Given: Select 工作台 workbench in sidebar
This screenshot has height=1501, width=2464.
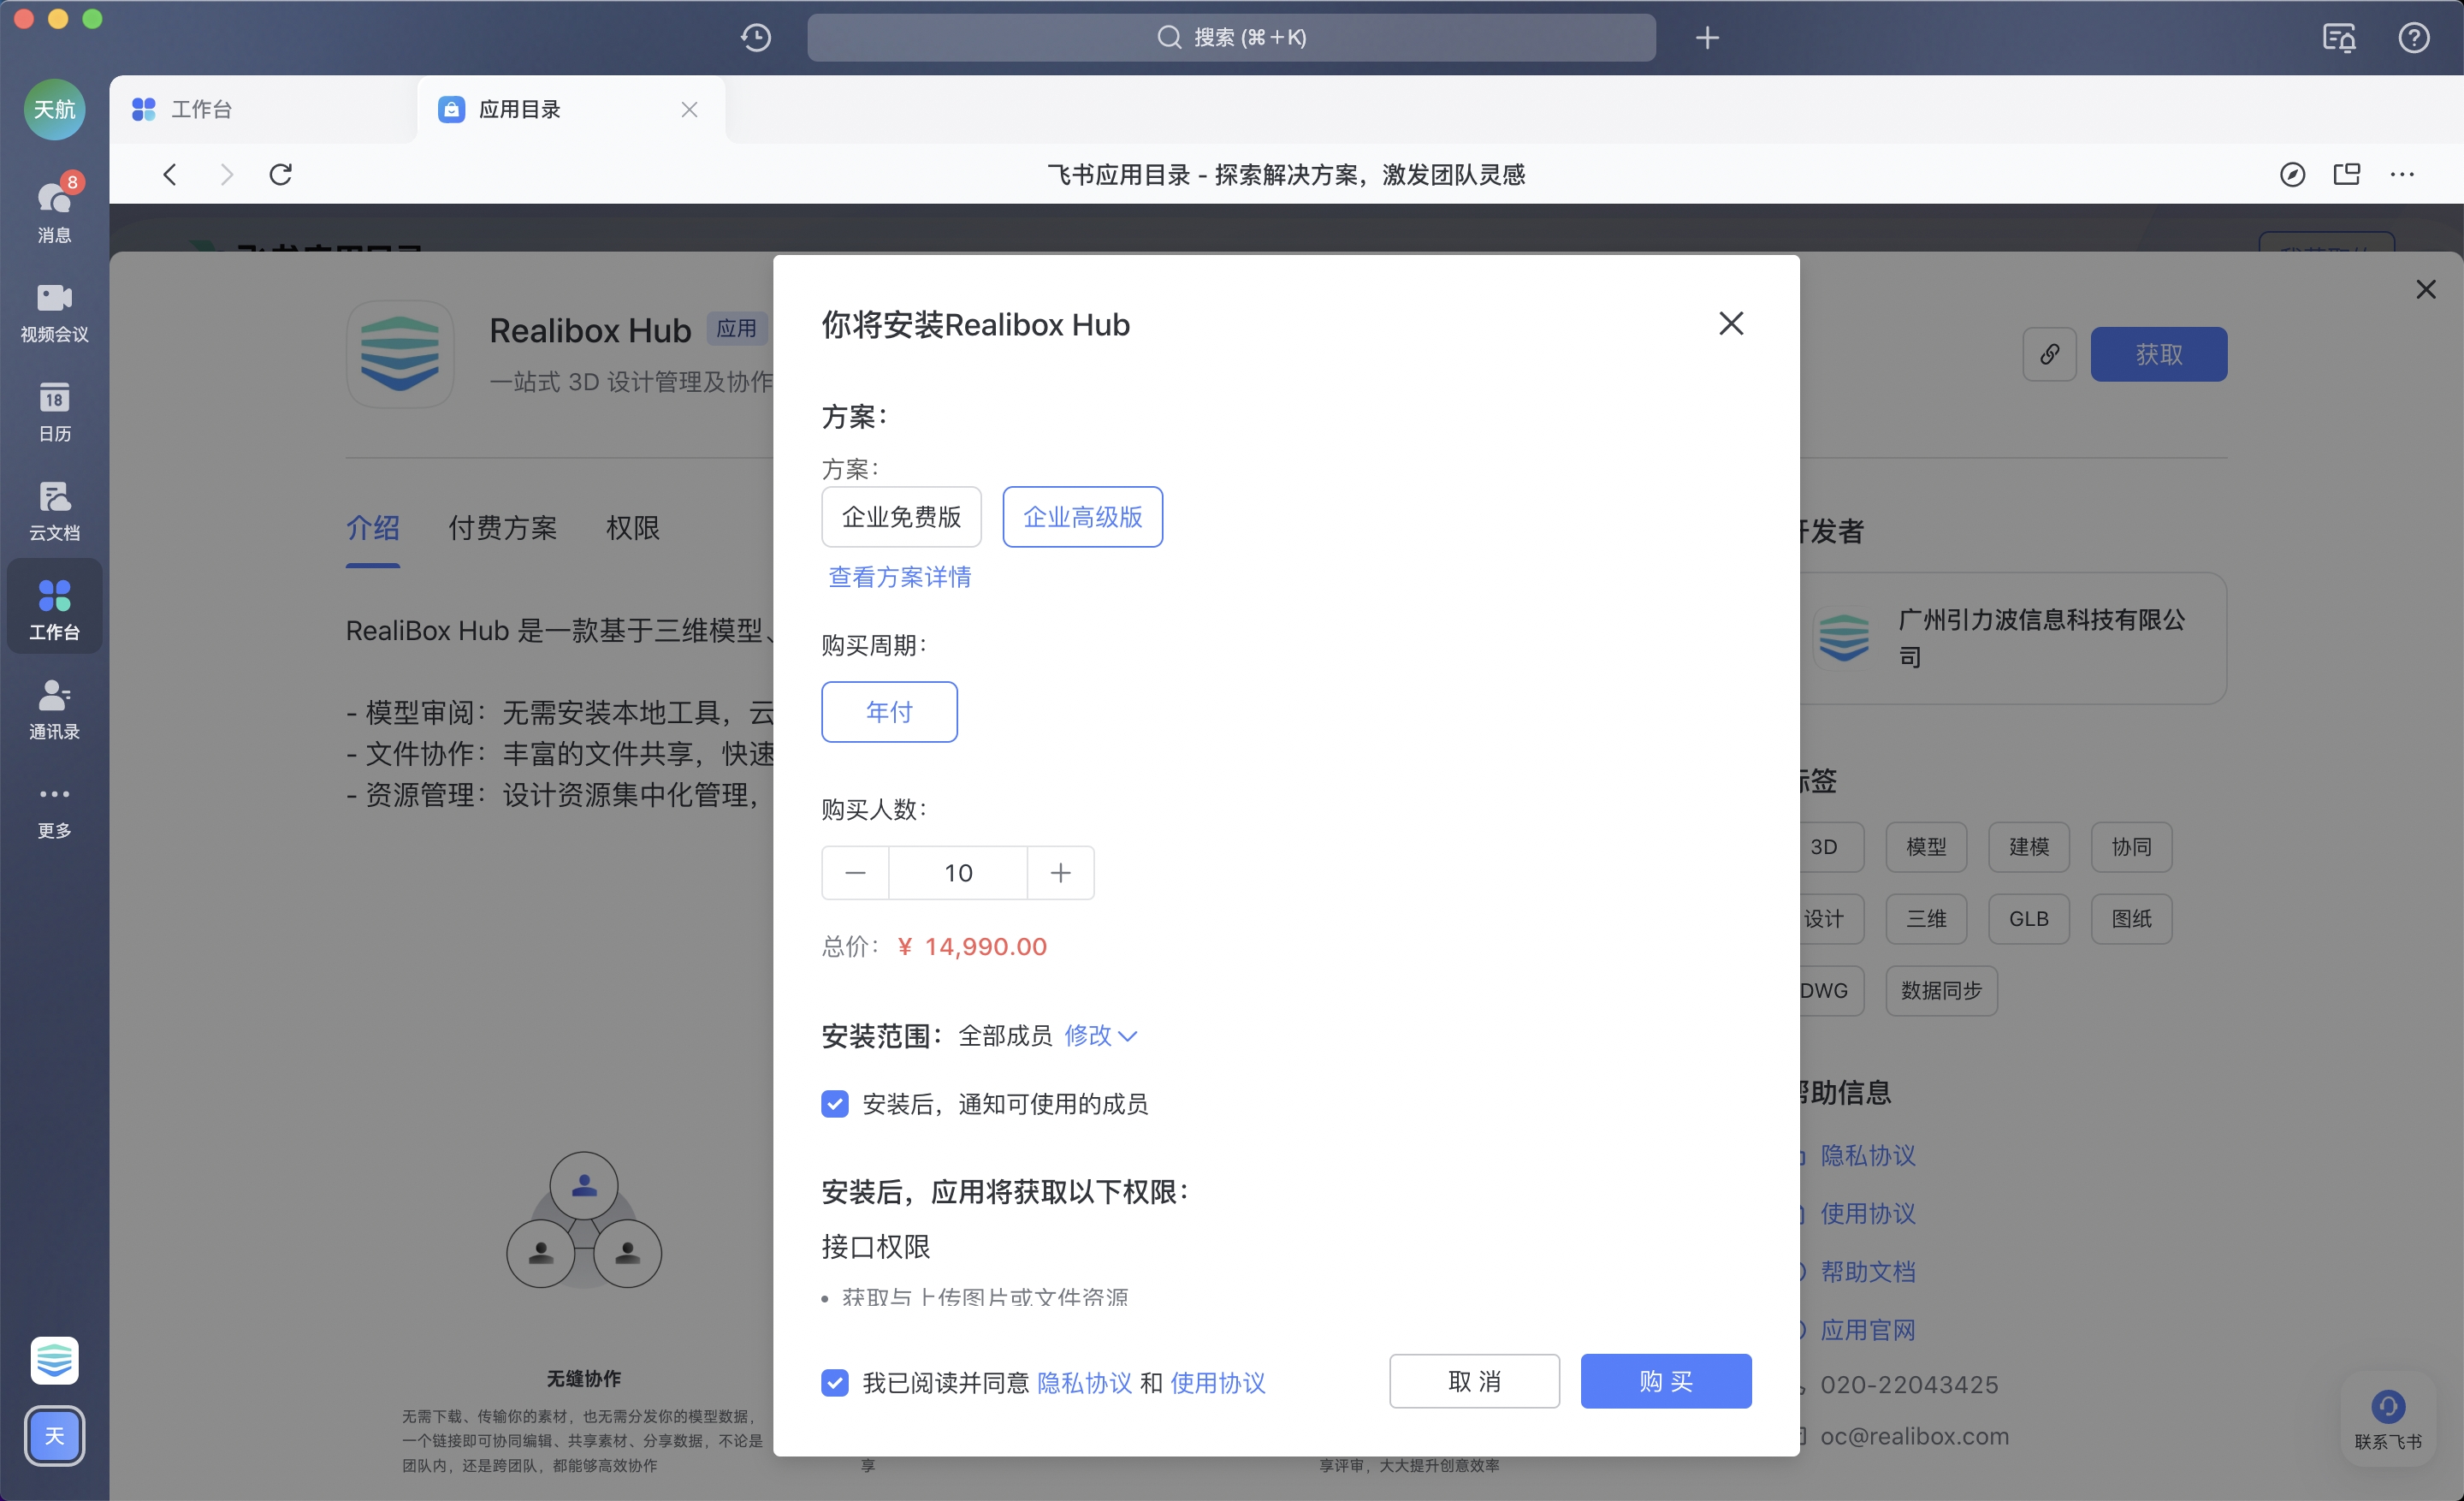Looking at the screenshot, I should [54, 608].
